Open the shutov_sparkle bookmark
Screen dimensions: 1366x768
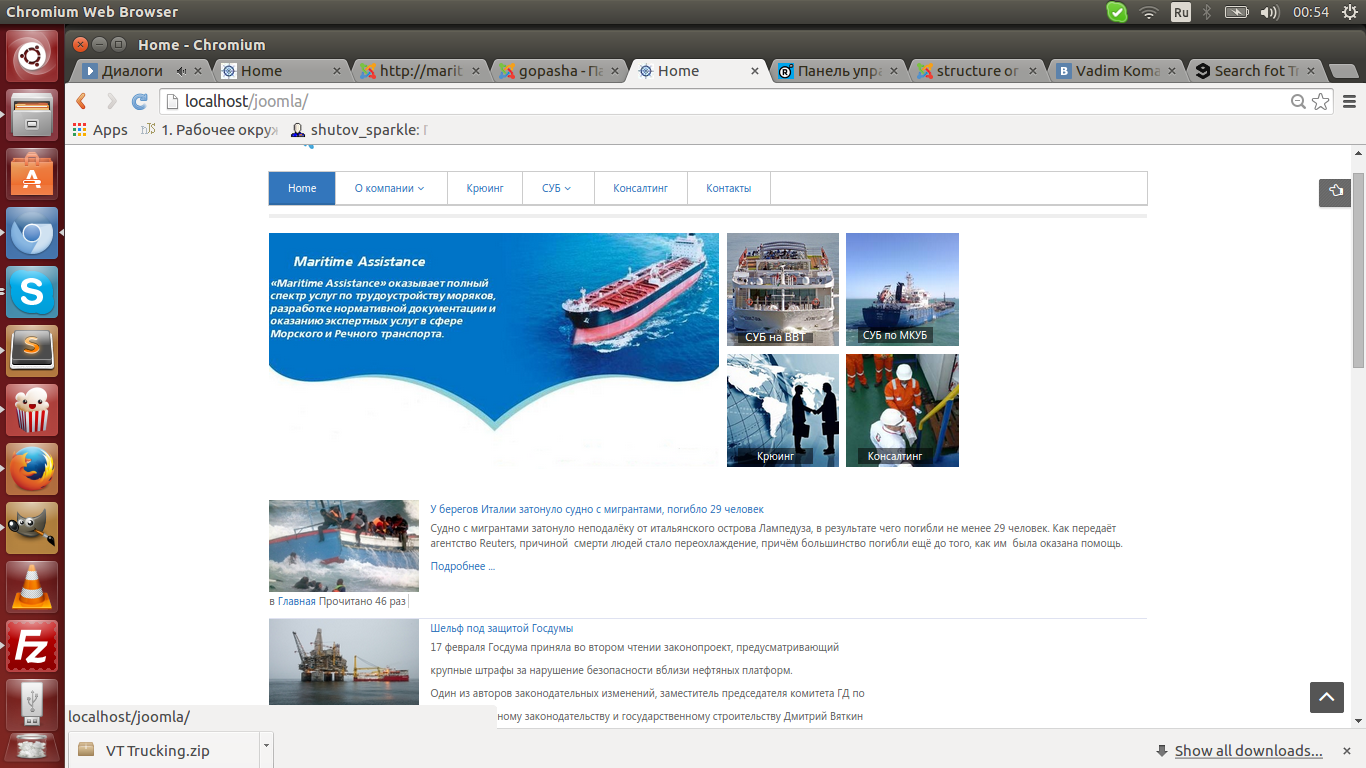[x=359, y=130]
